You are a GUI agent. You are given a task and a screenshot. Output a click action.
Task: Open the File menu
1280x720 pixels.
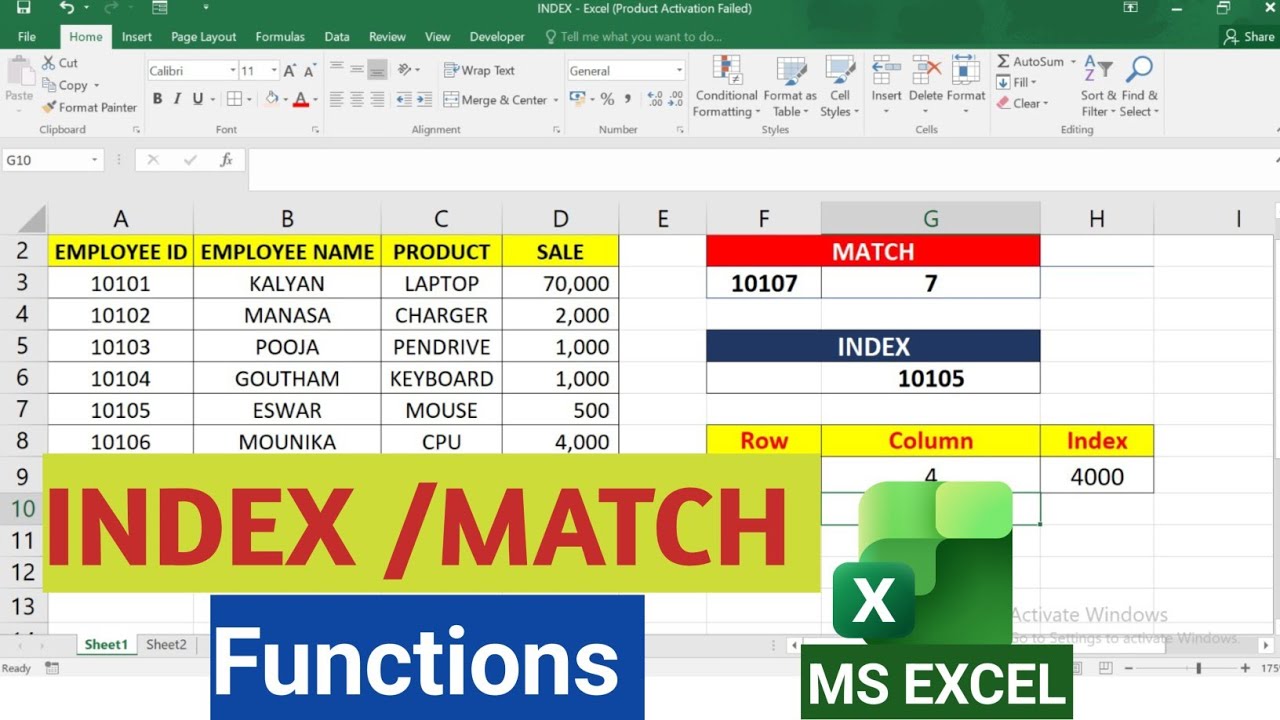27,37
